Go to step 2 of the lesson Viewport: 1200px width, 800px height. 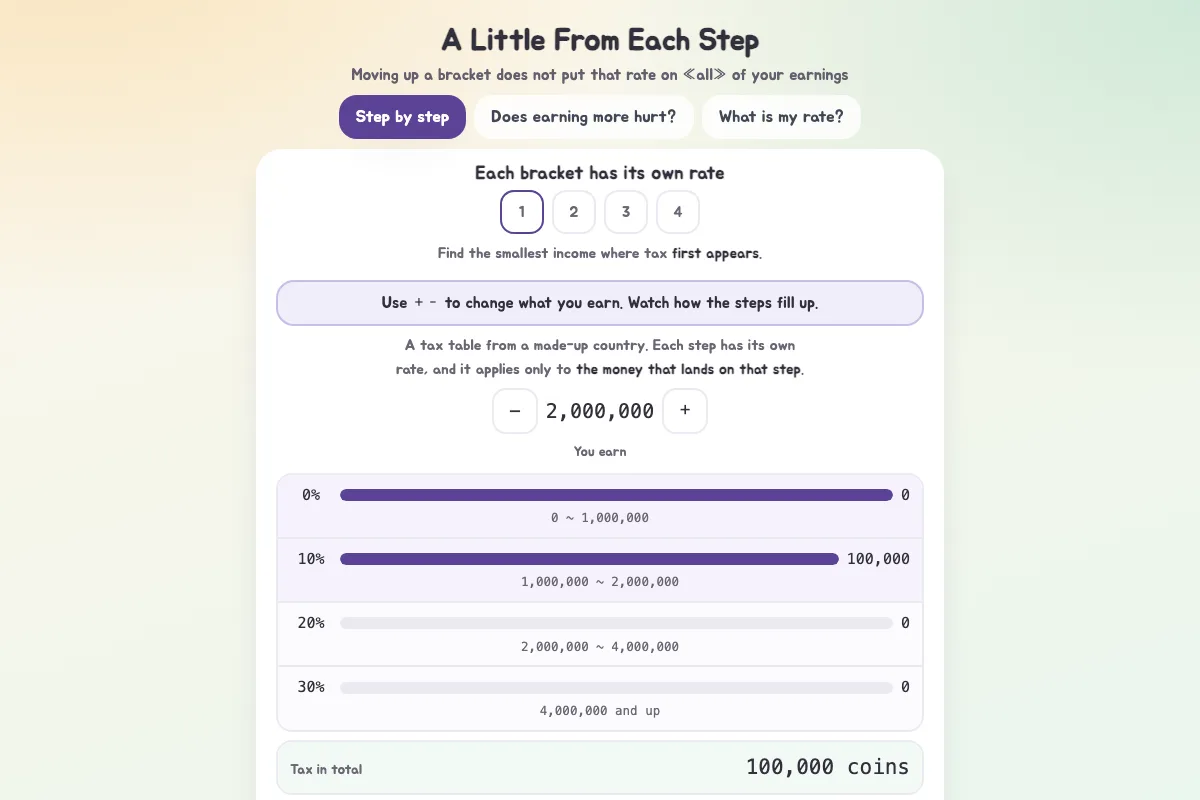574,212
